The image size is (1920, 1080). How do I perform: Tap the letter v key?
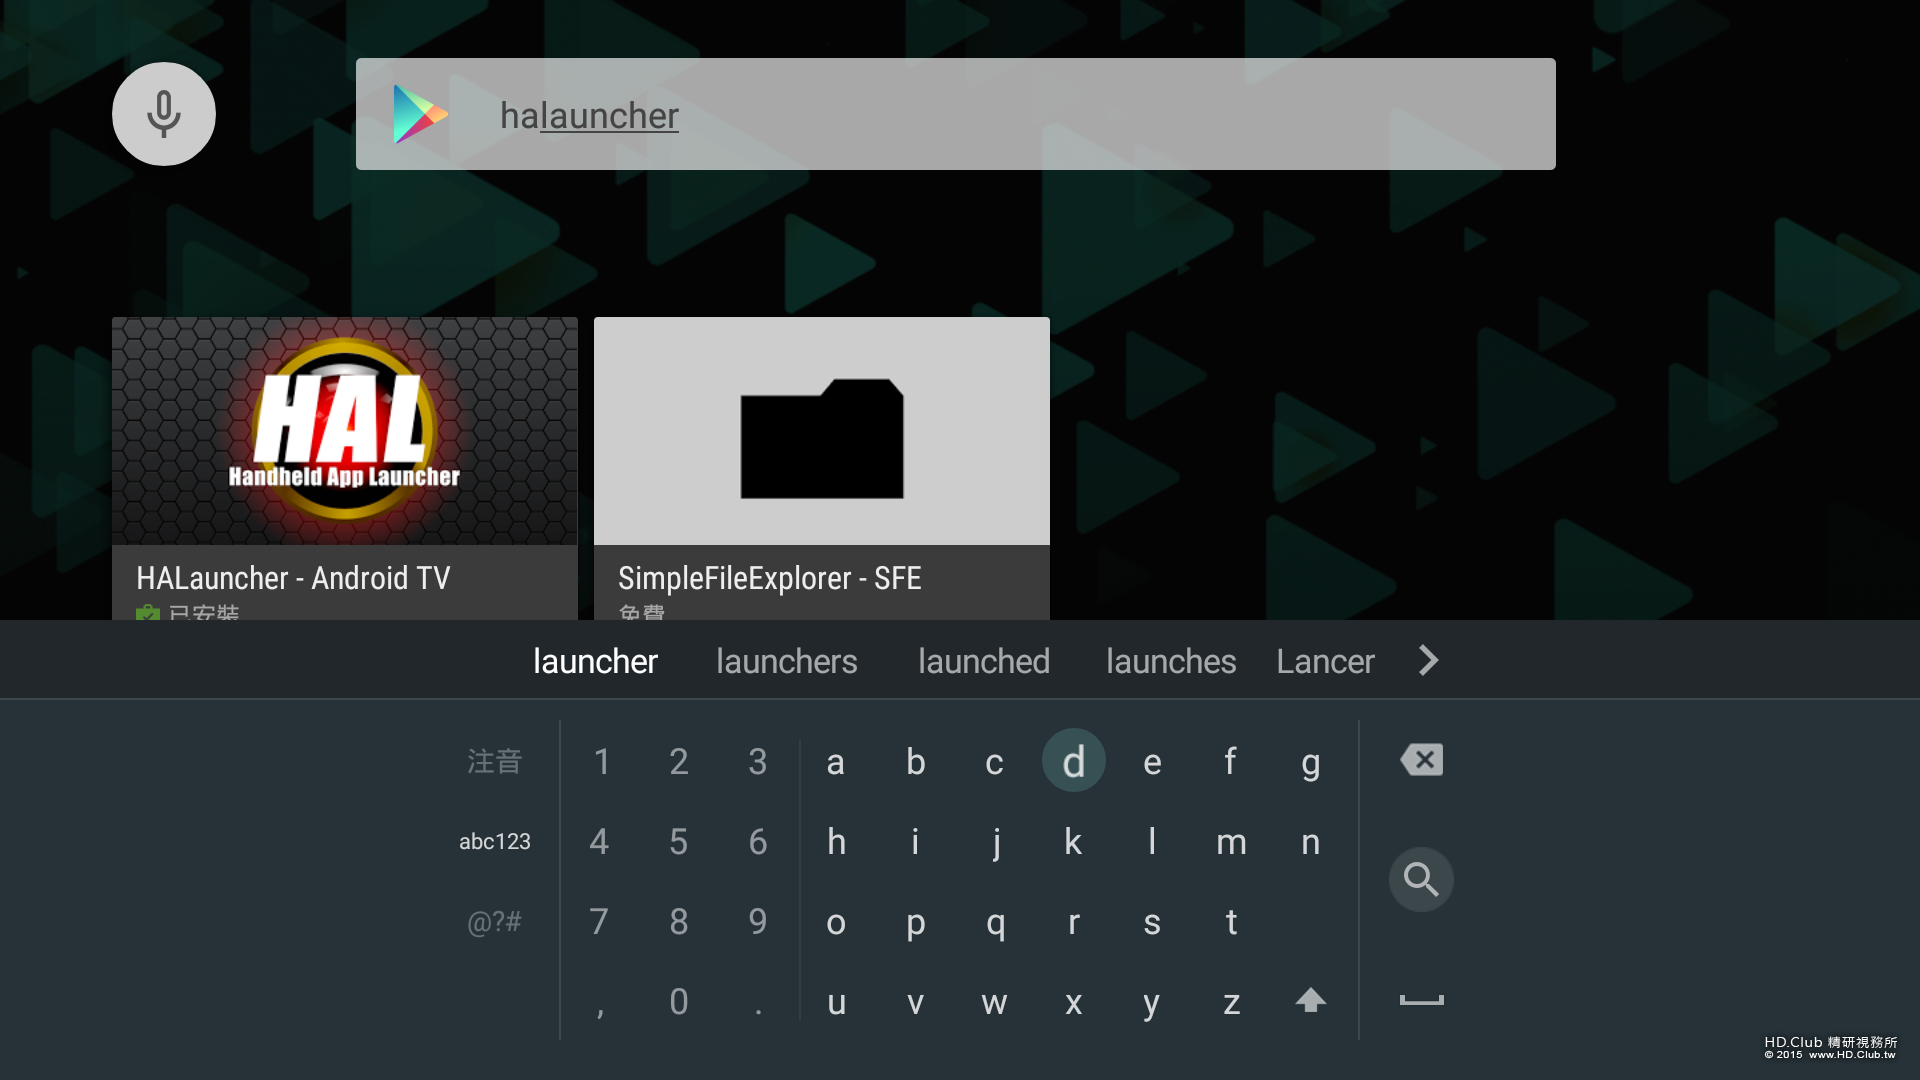pos(915,1002)
